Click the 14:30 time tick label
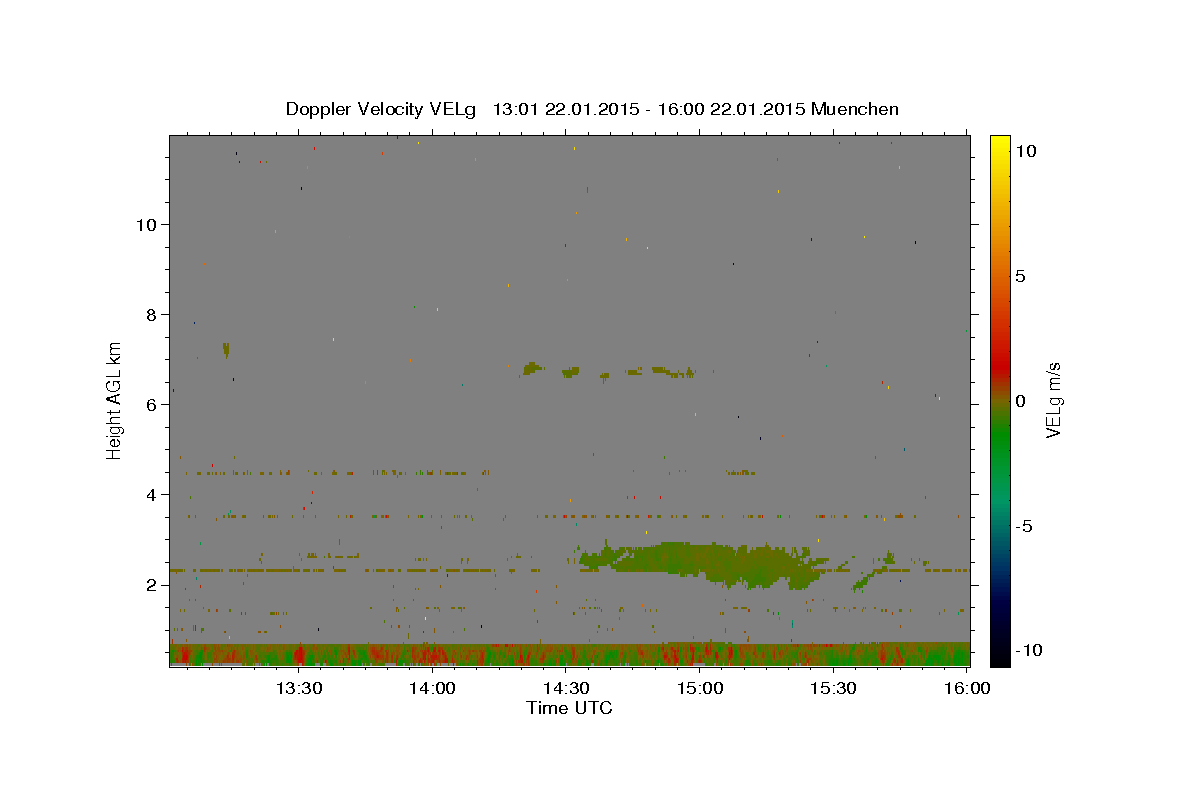 (x=566, y=688)
